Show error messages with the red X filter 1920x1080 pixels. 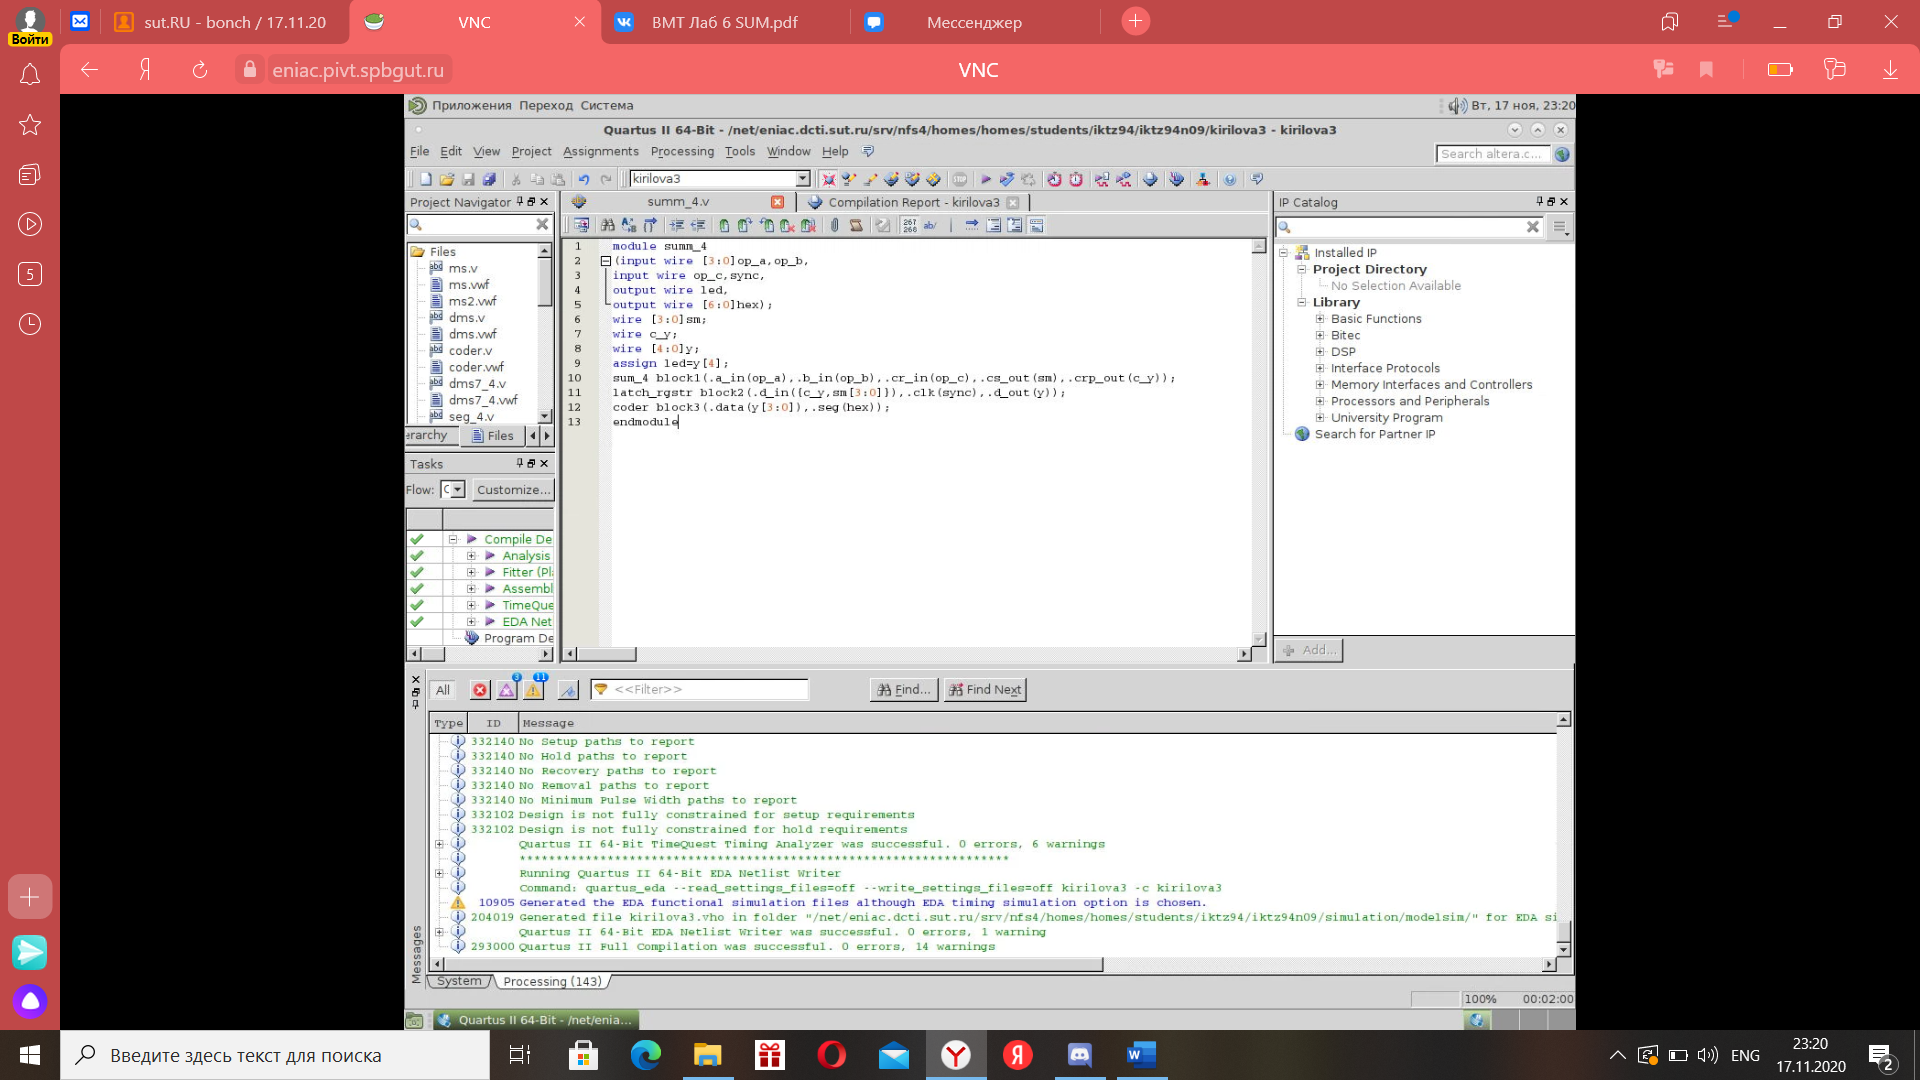click(x=480, y=690)
